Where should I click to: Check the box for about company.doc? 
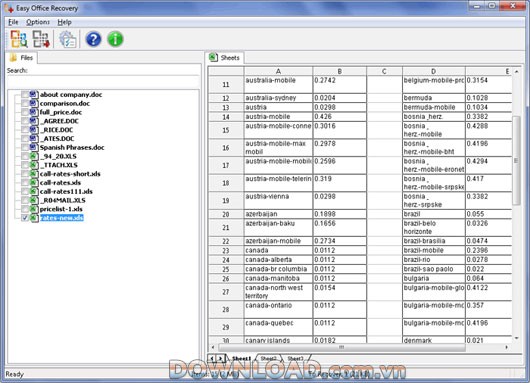(25, 94)
